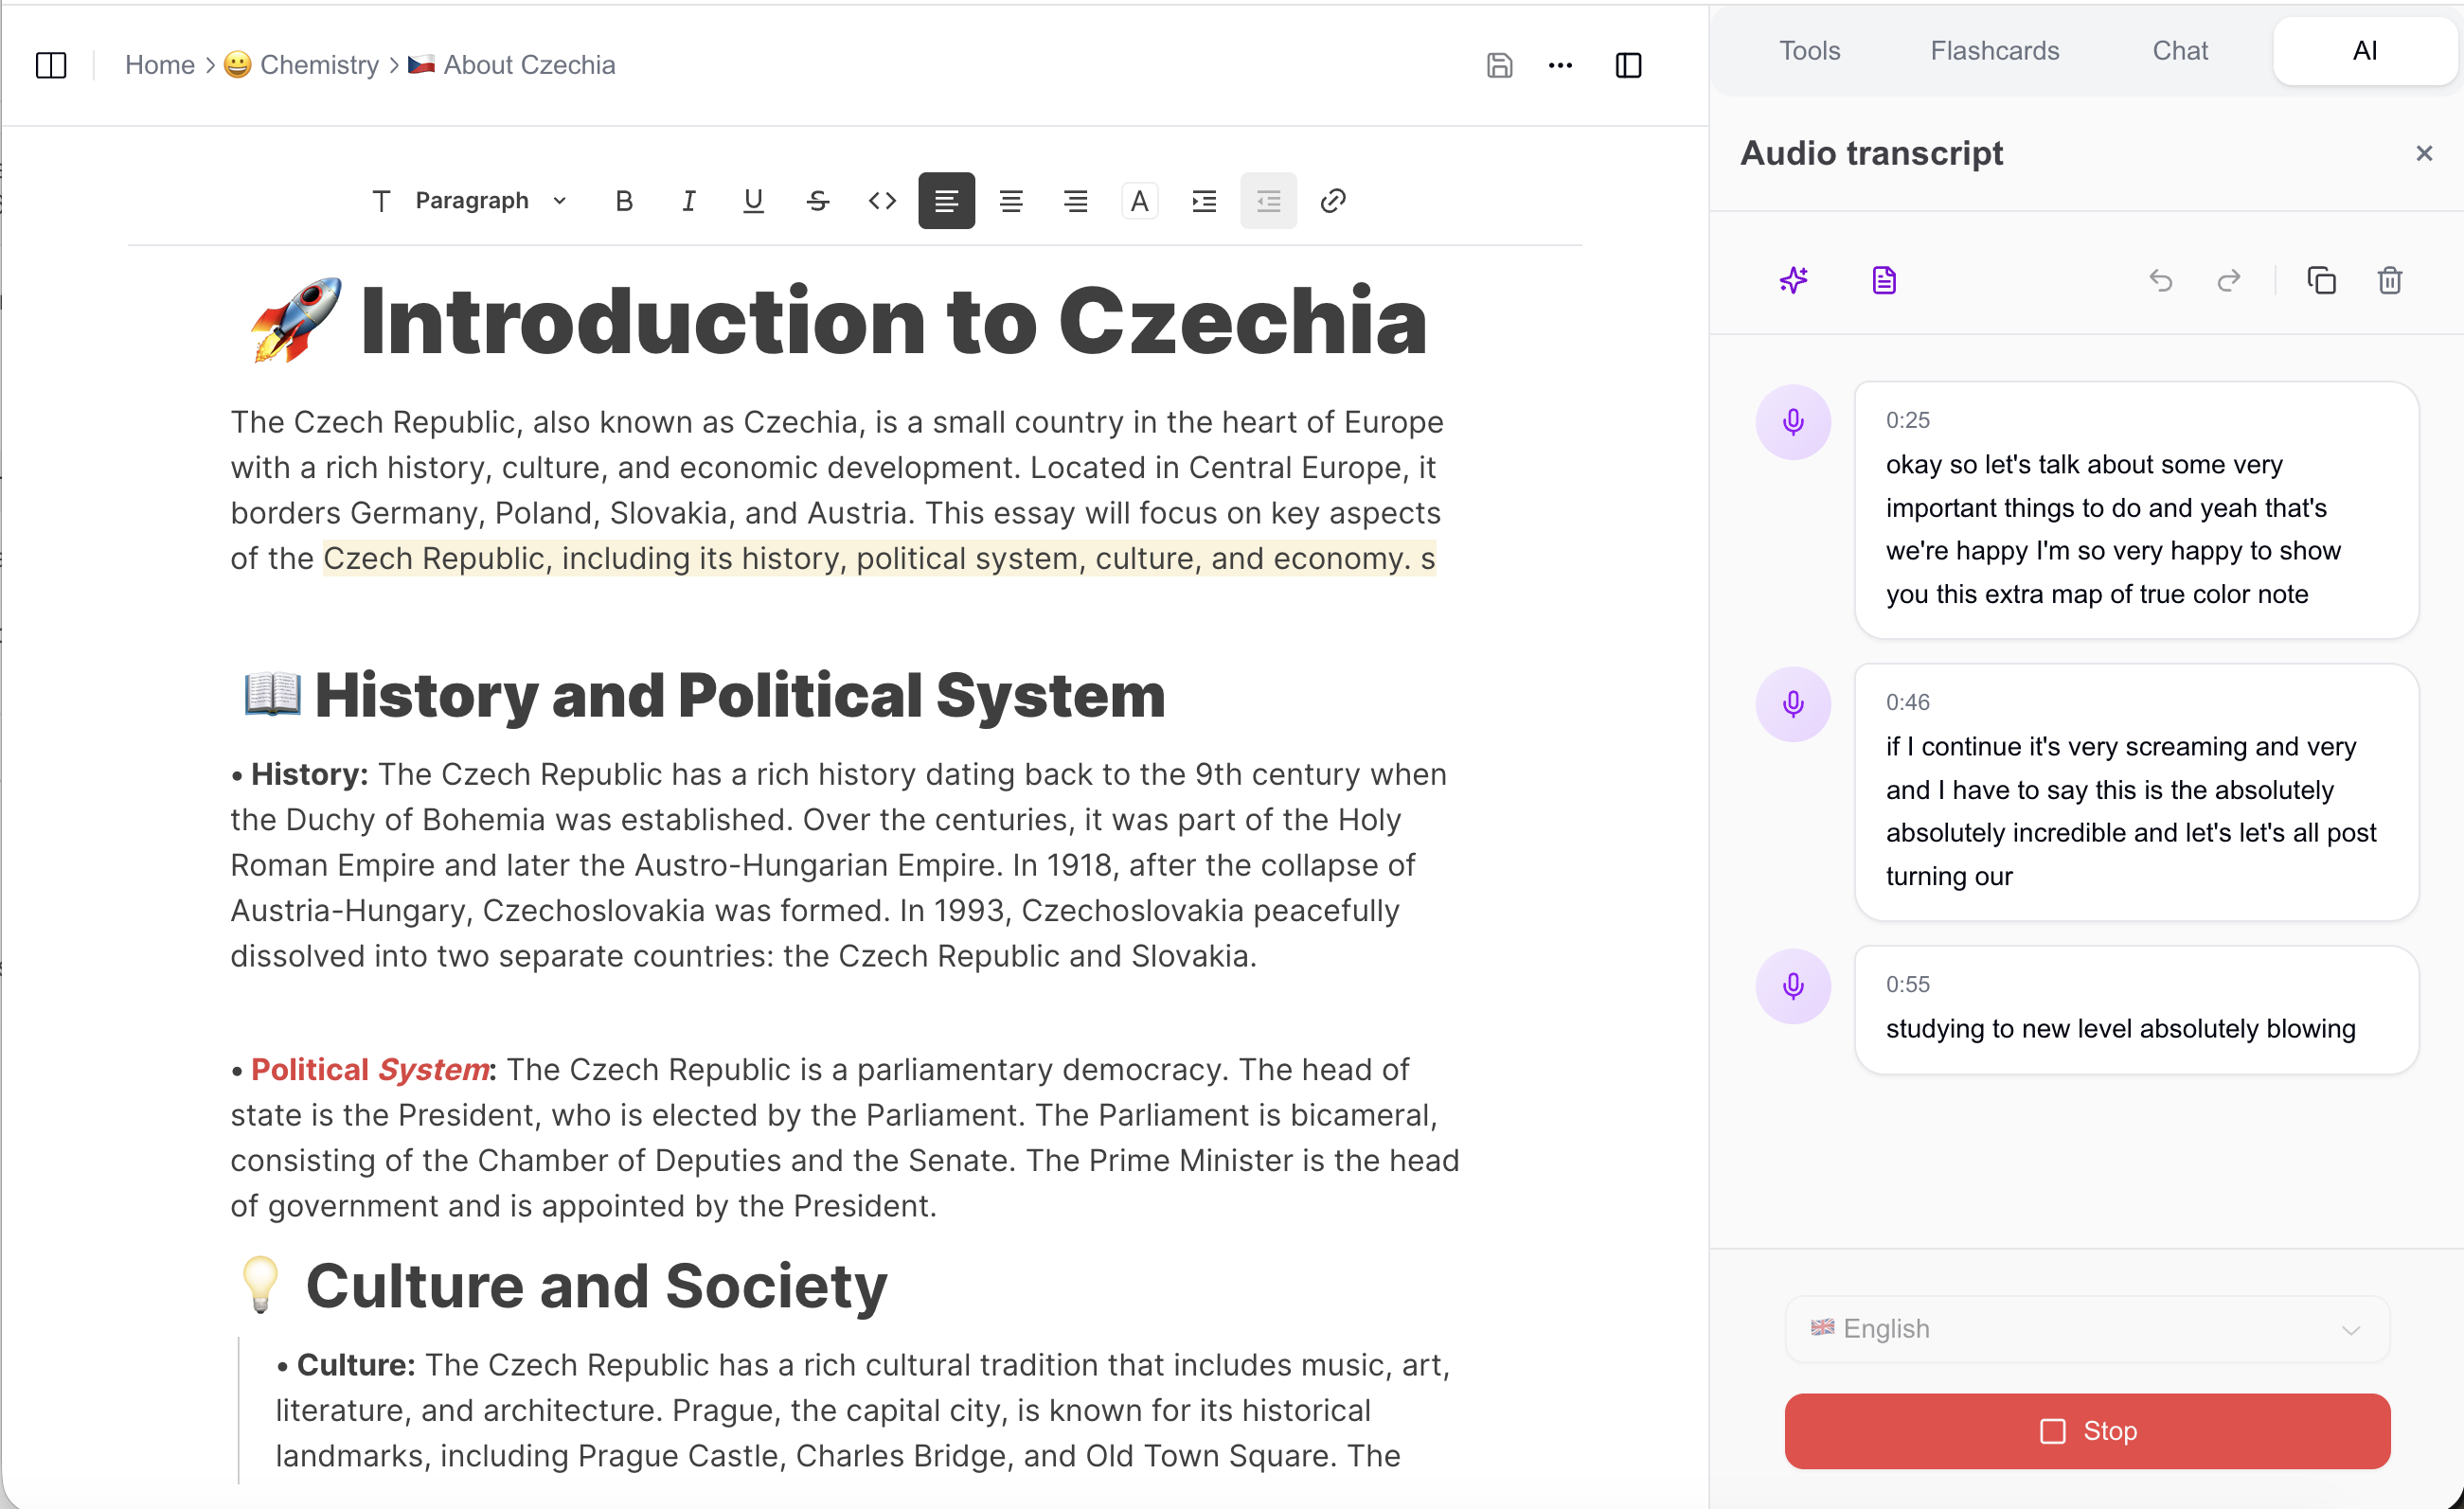This screenshot has width=2464, height=1509.
Task: Generate a document from the transcript
Action: coord(1883,281)
